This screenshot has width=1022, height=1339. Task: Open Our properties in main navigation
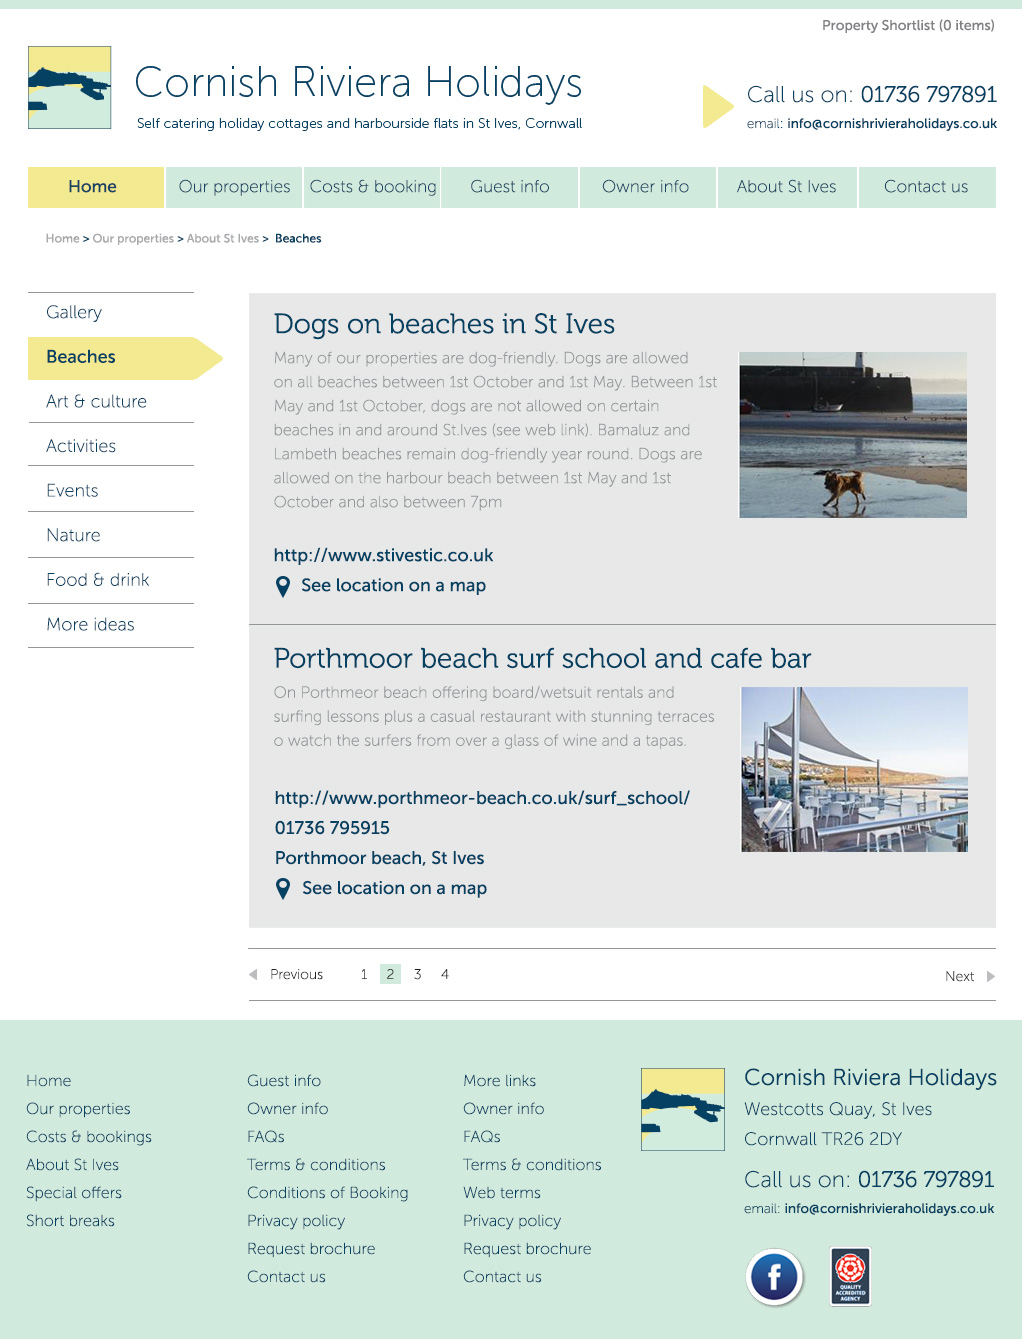click(x=234, y=187)
